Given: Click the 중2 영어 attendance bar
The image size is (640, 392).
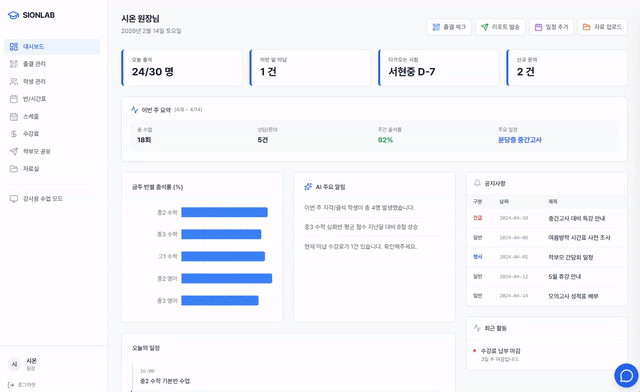Looking at the screenshot, I should pos(227,278).
